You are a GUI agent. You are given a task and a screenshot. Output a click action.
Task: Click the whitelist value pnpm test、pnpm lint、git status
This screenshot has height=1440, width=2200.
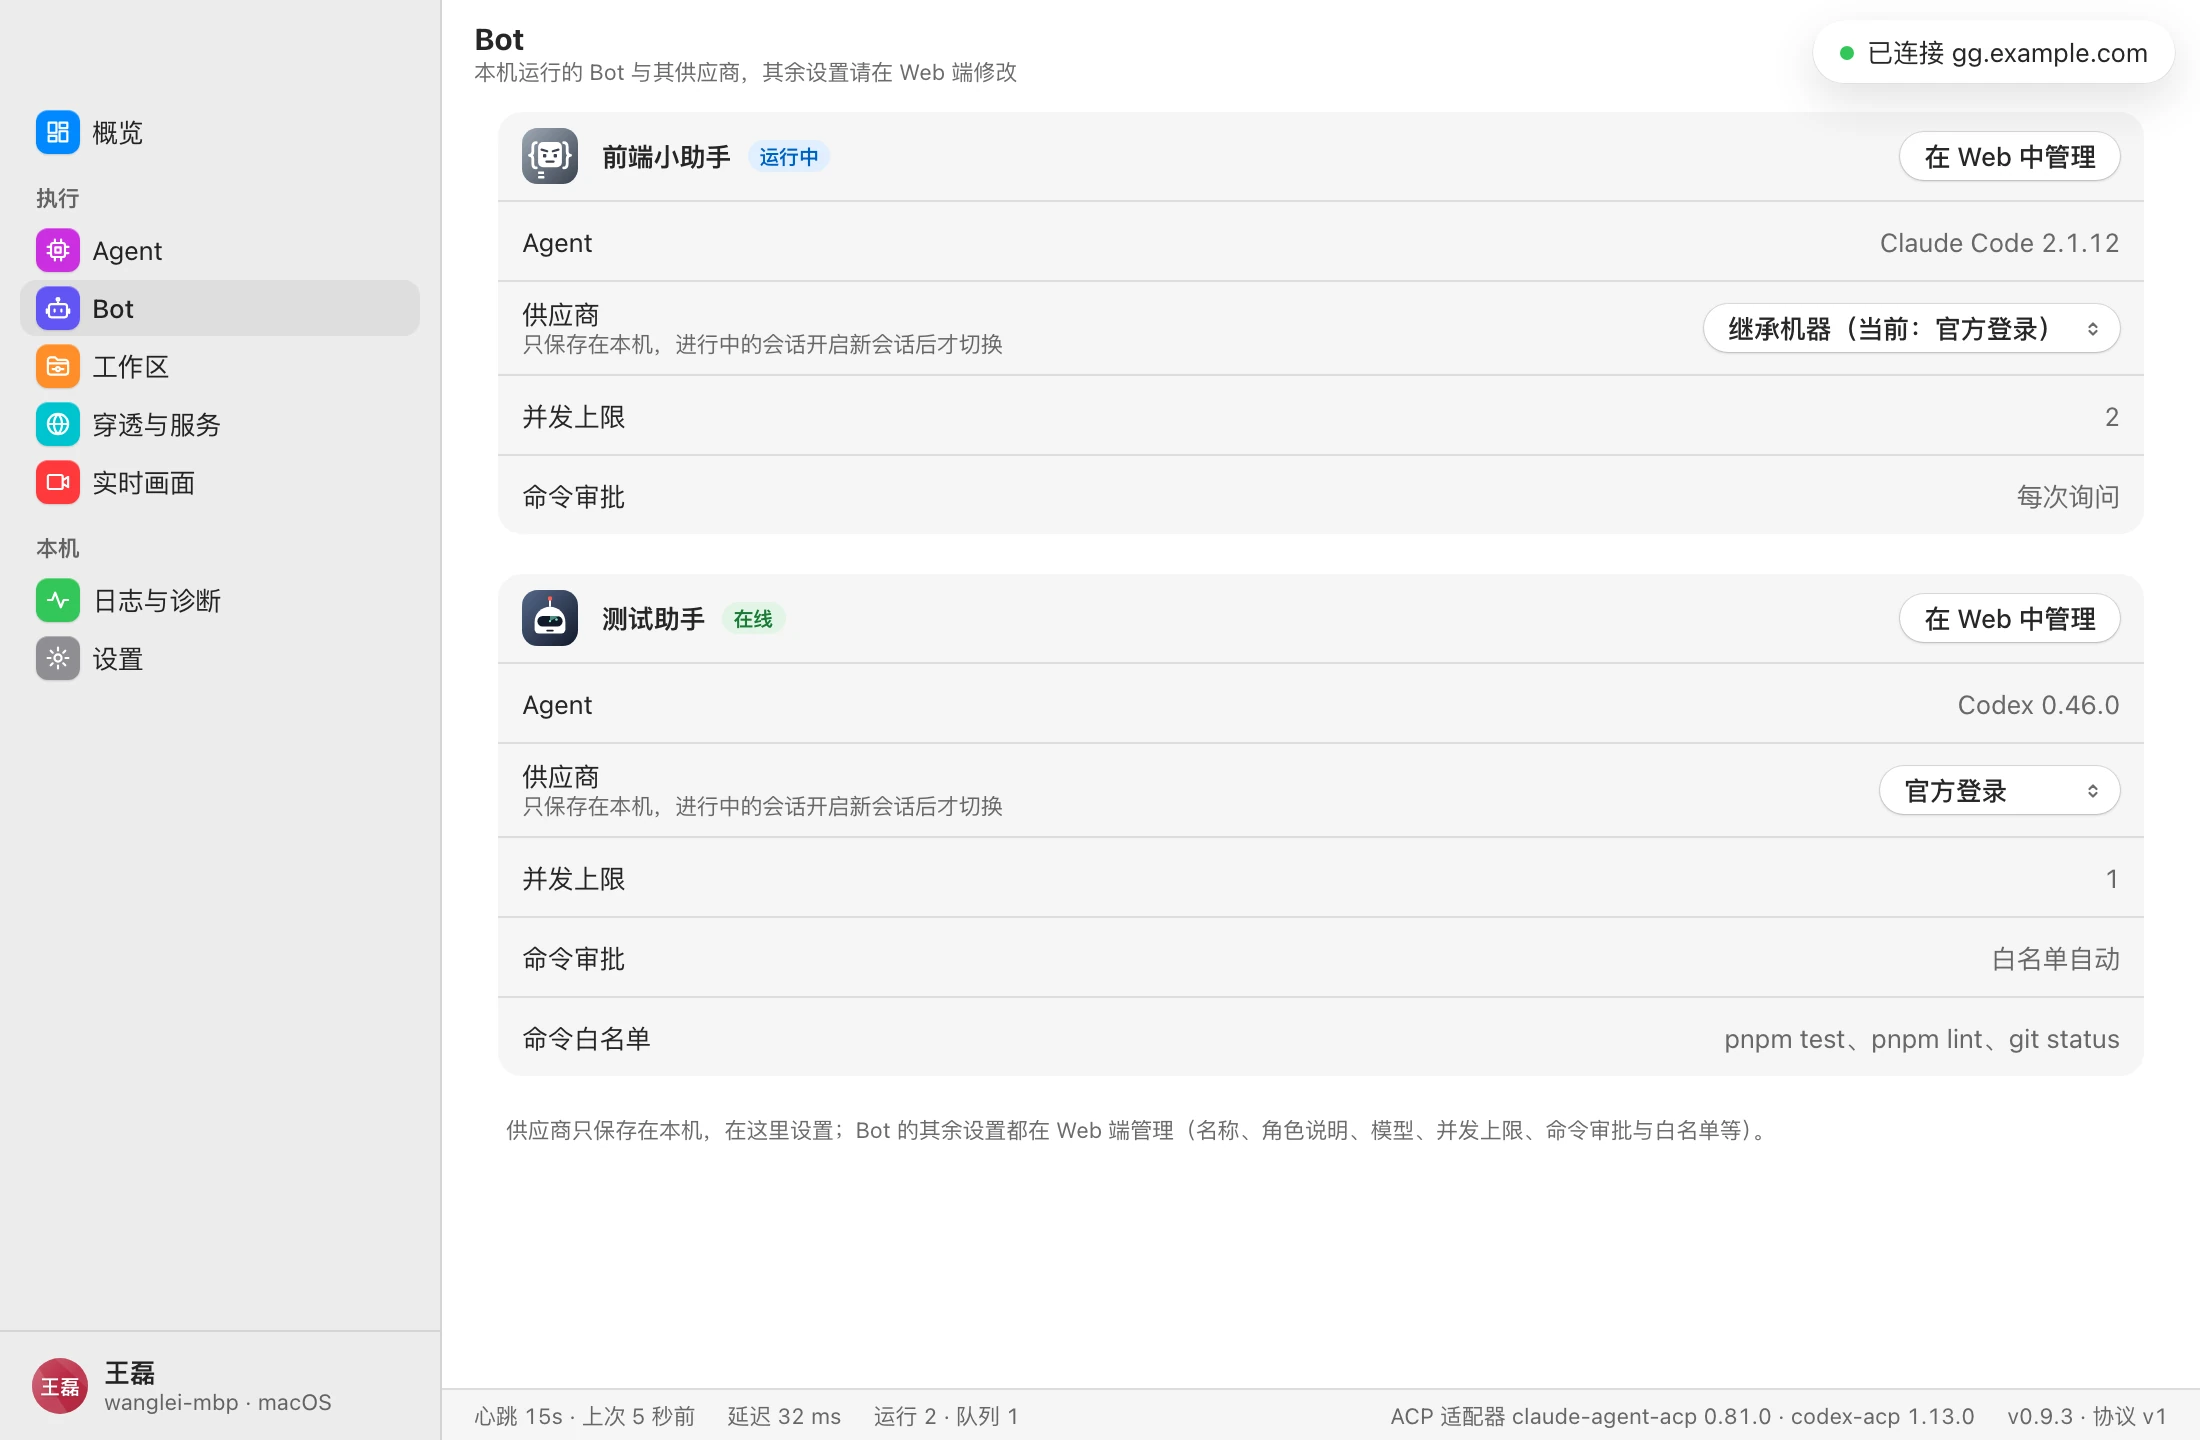click(1921, 1039)
